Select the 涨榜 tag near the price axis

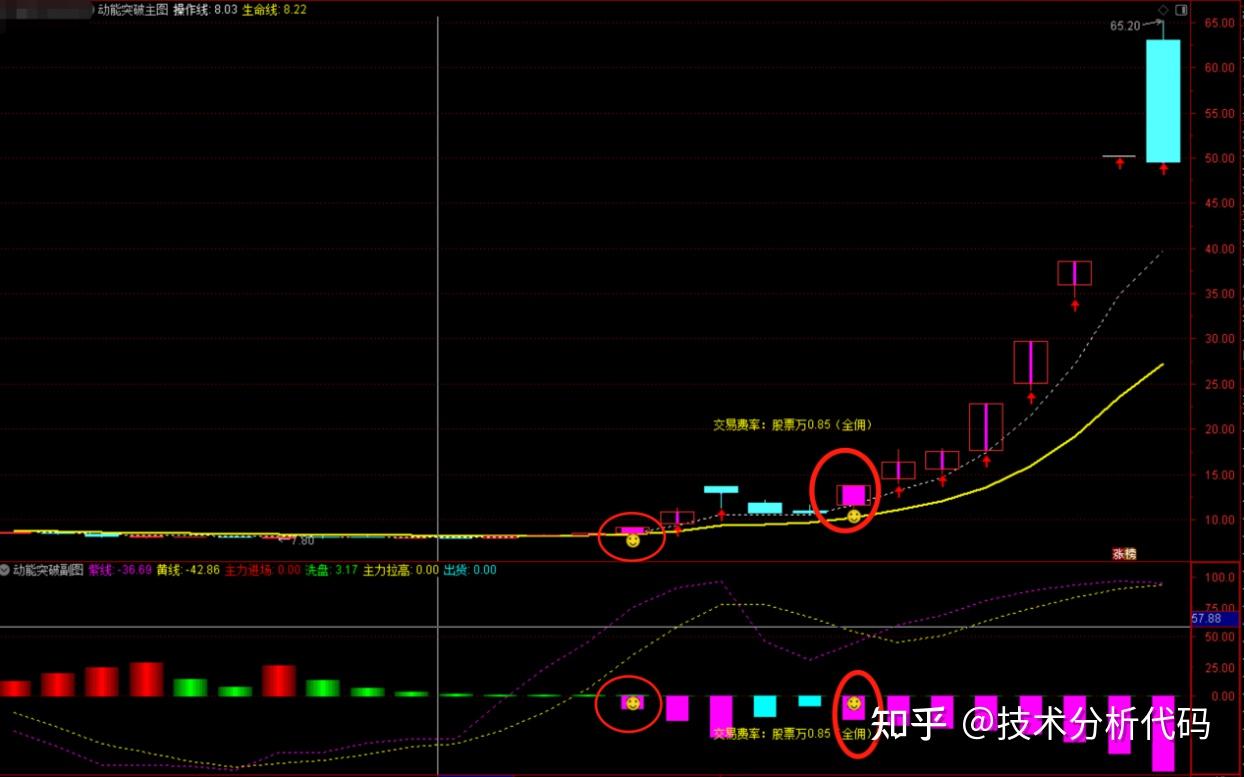pos(1124,553)
